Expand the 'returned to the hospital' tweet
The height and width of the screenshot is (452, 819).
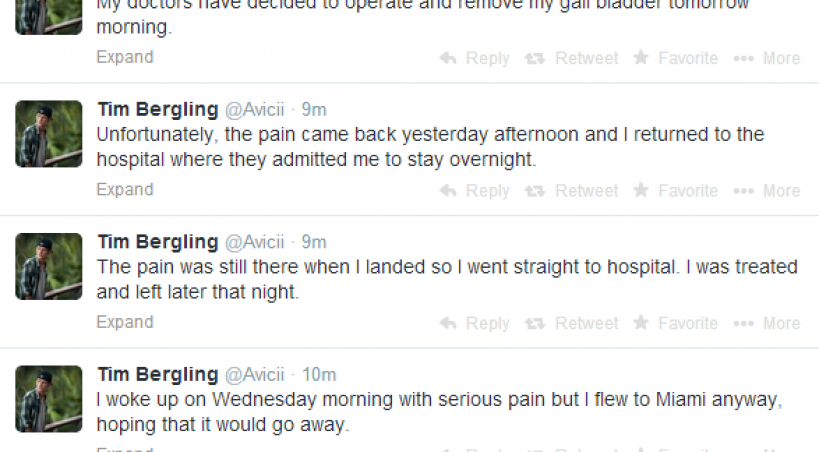tap(125, 190)
